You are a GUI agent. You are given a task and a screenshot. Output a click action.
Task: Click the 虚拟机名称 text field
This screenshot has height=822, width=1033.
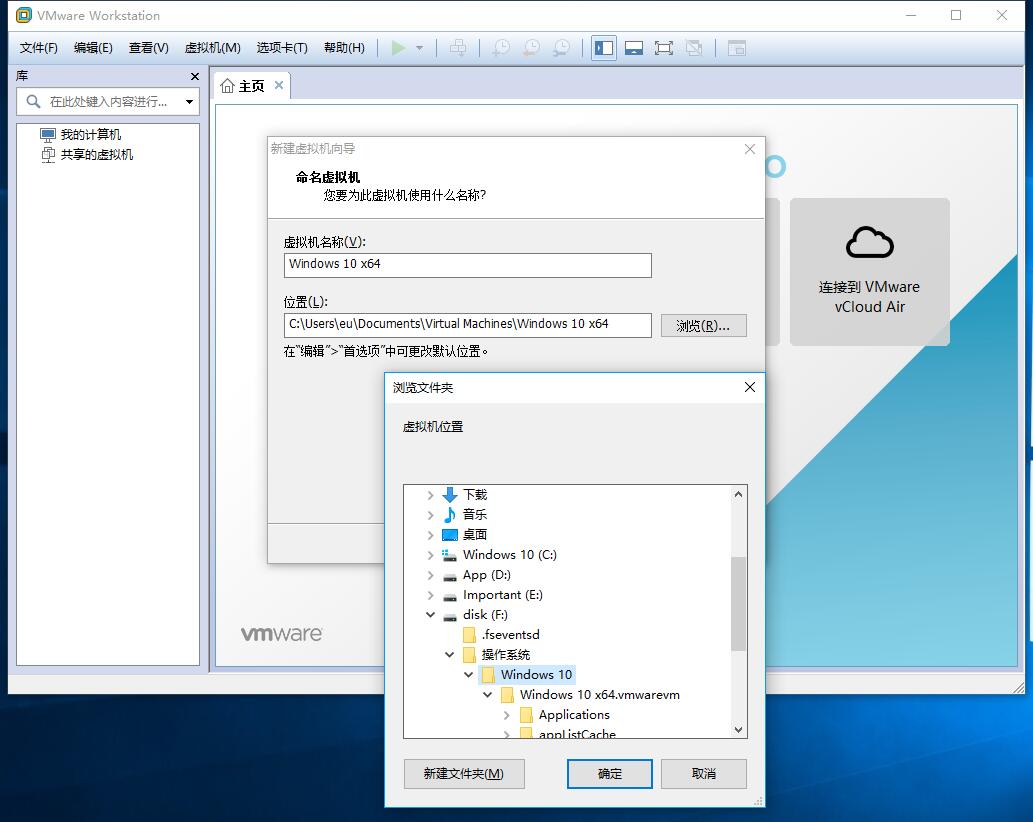[468, 265]
